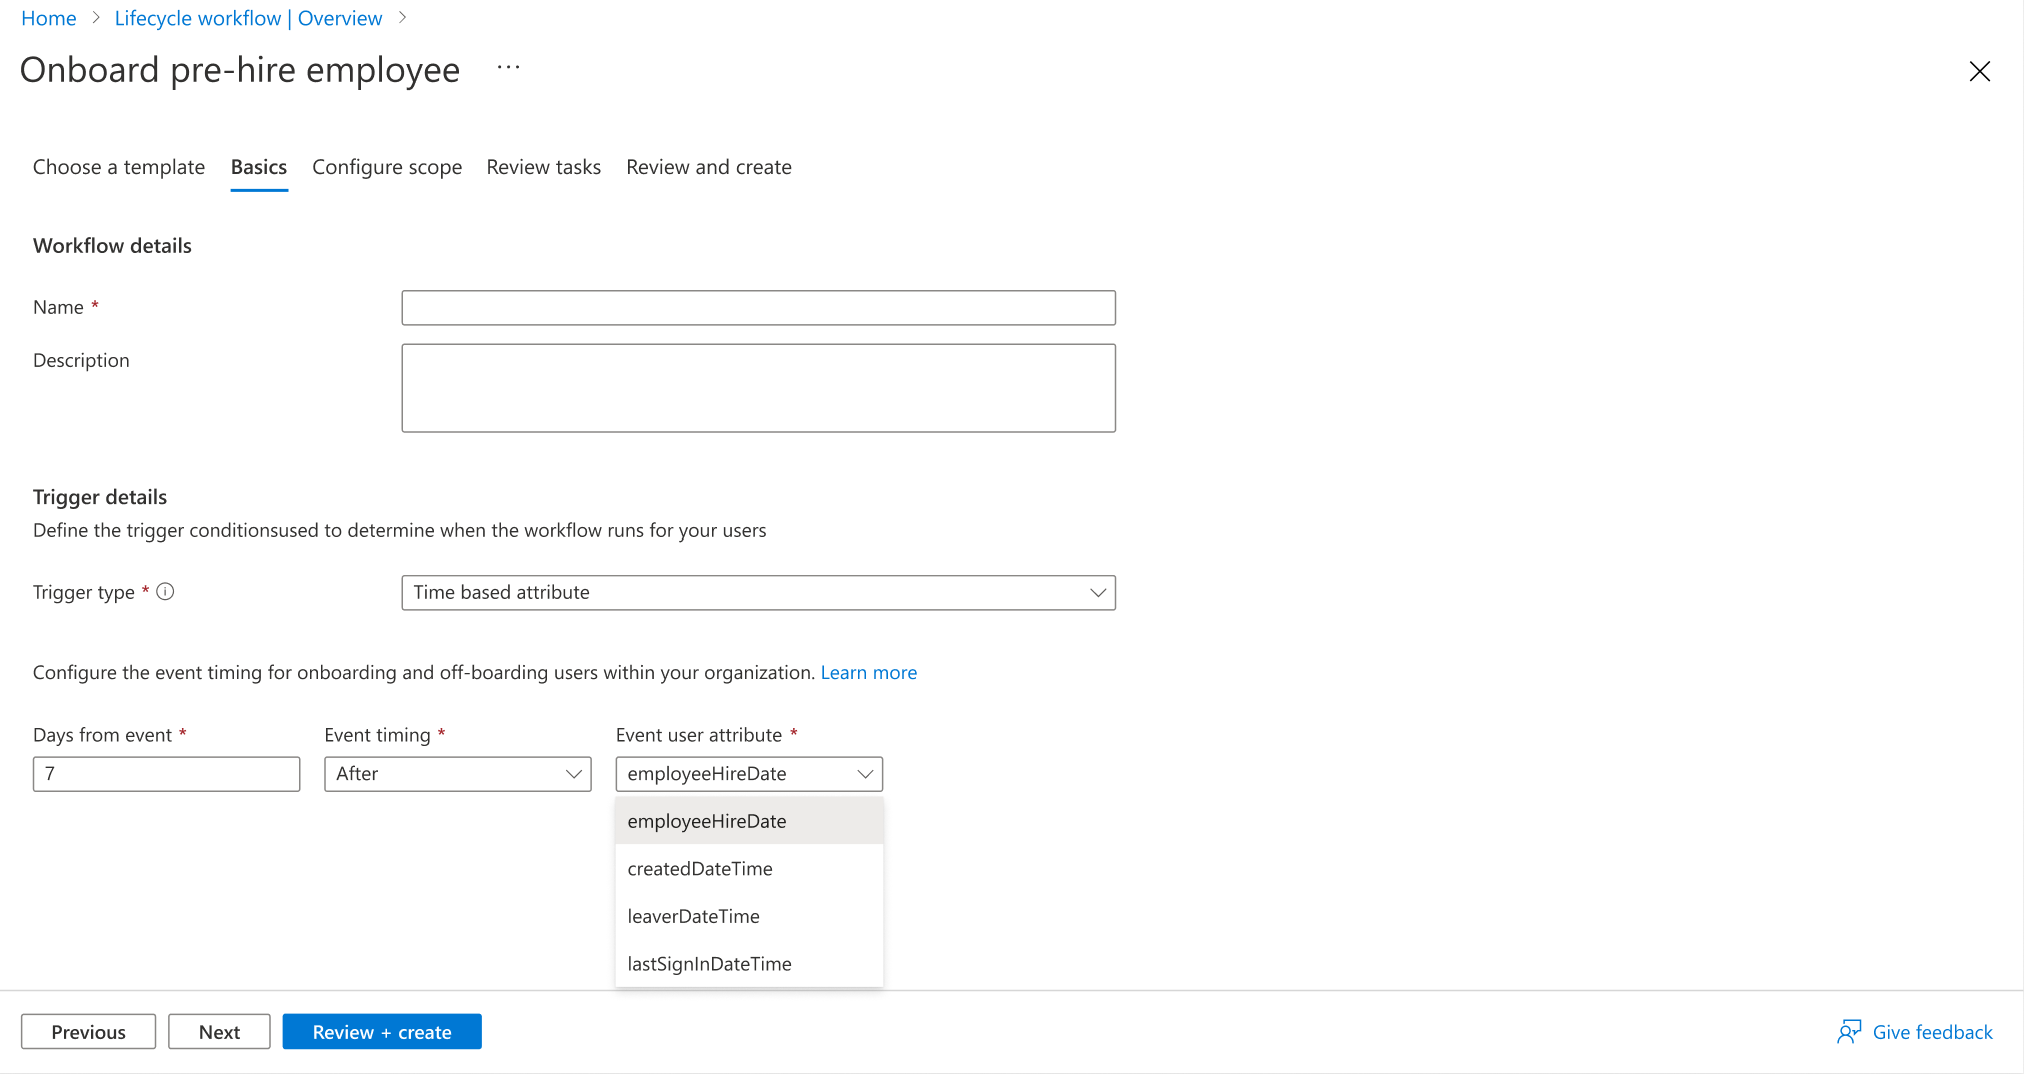Select createdDateTime from the attribute list
The height and width of the screenshot is (1074, 2024).
coord(700,868)
